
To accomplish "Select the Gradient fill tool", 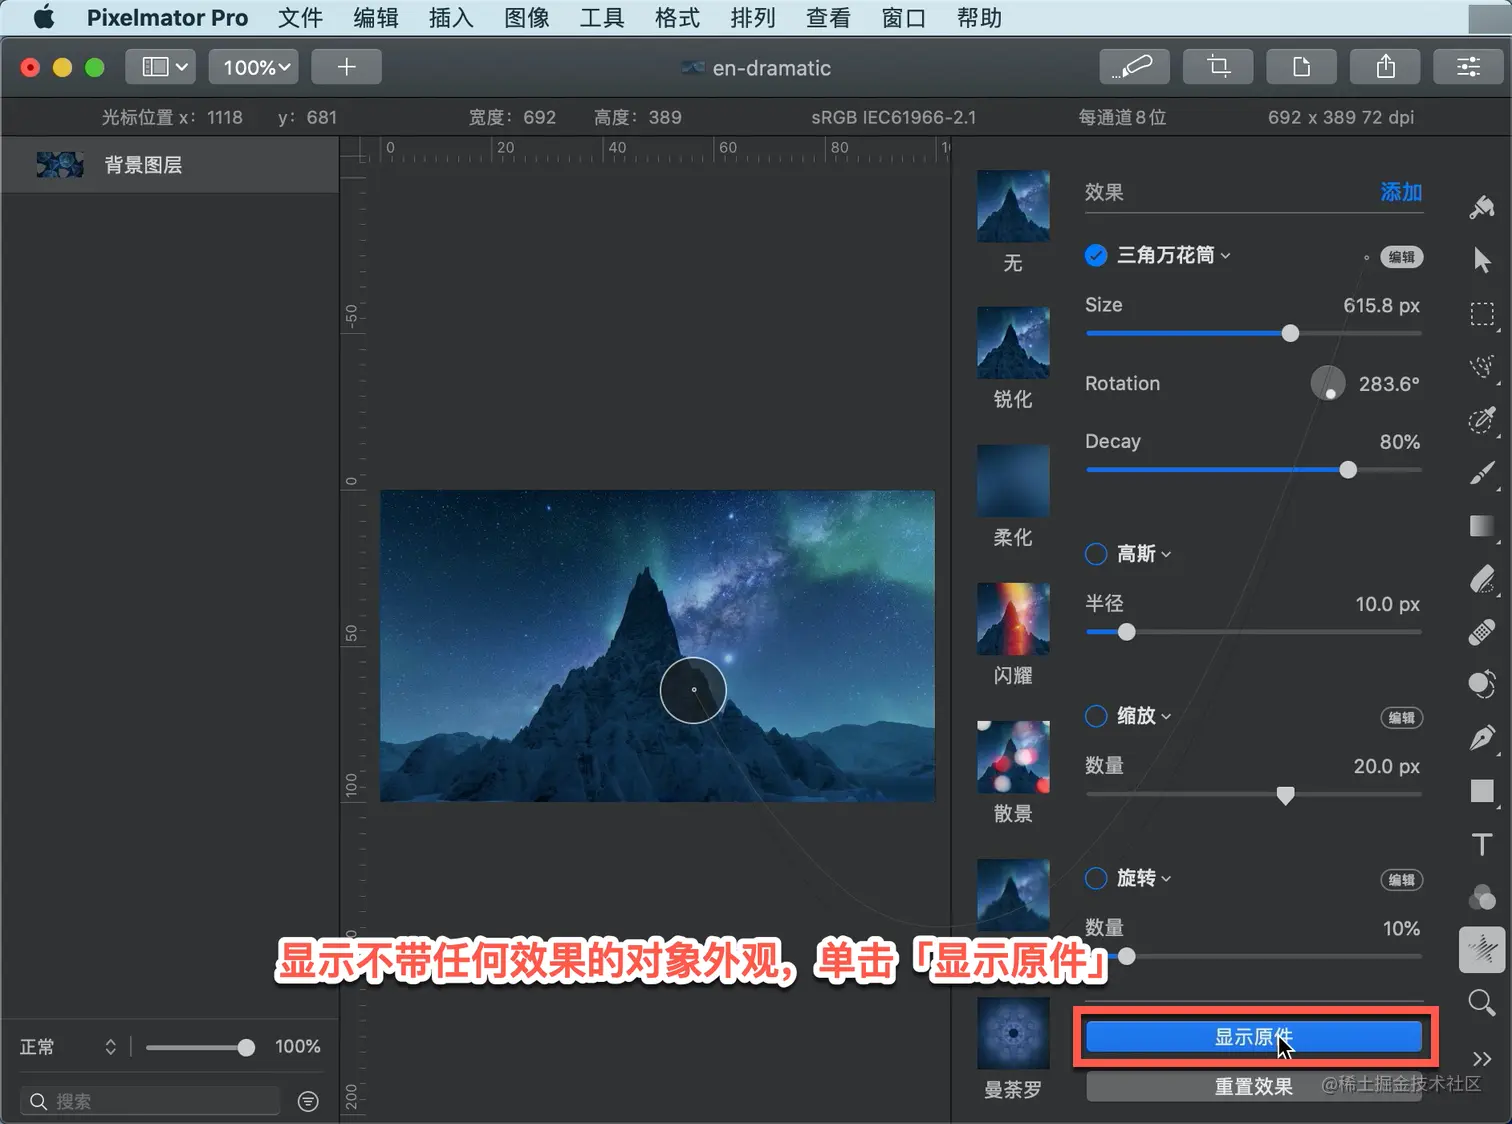I will coord(1482,526).
